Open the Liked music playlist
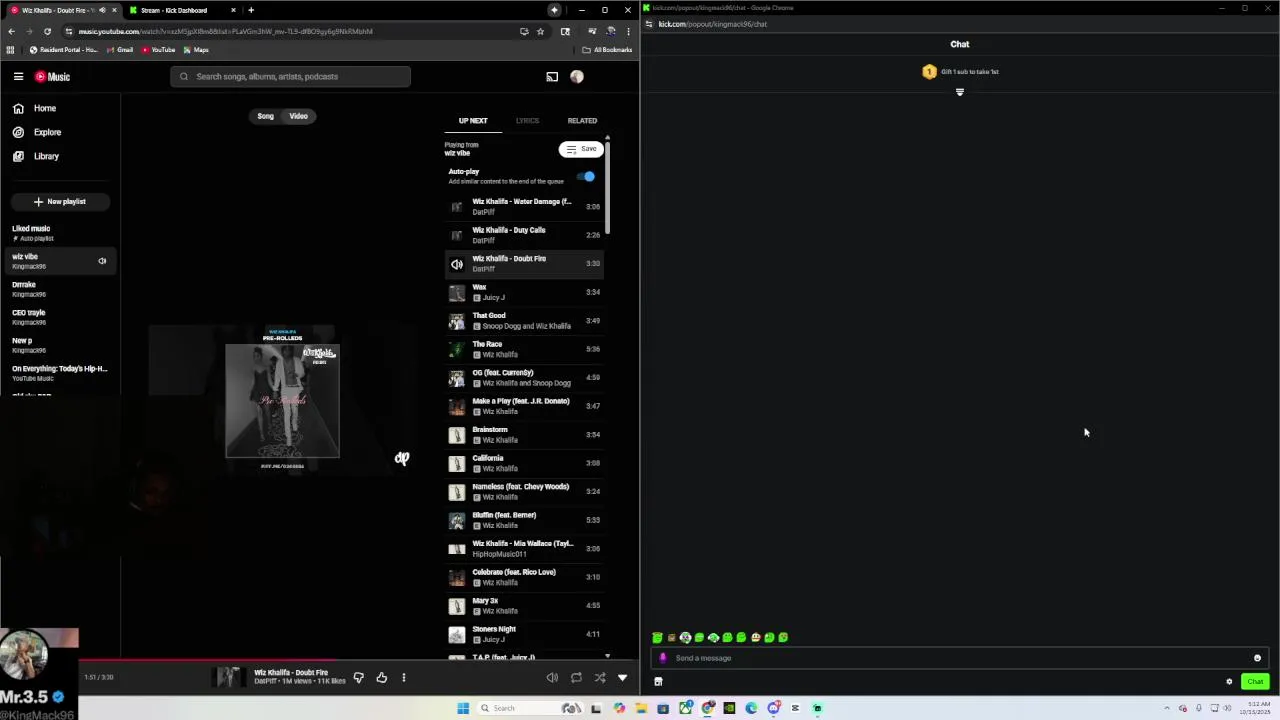 [x=60, y=233]
